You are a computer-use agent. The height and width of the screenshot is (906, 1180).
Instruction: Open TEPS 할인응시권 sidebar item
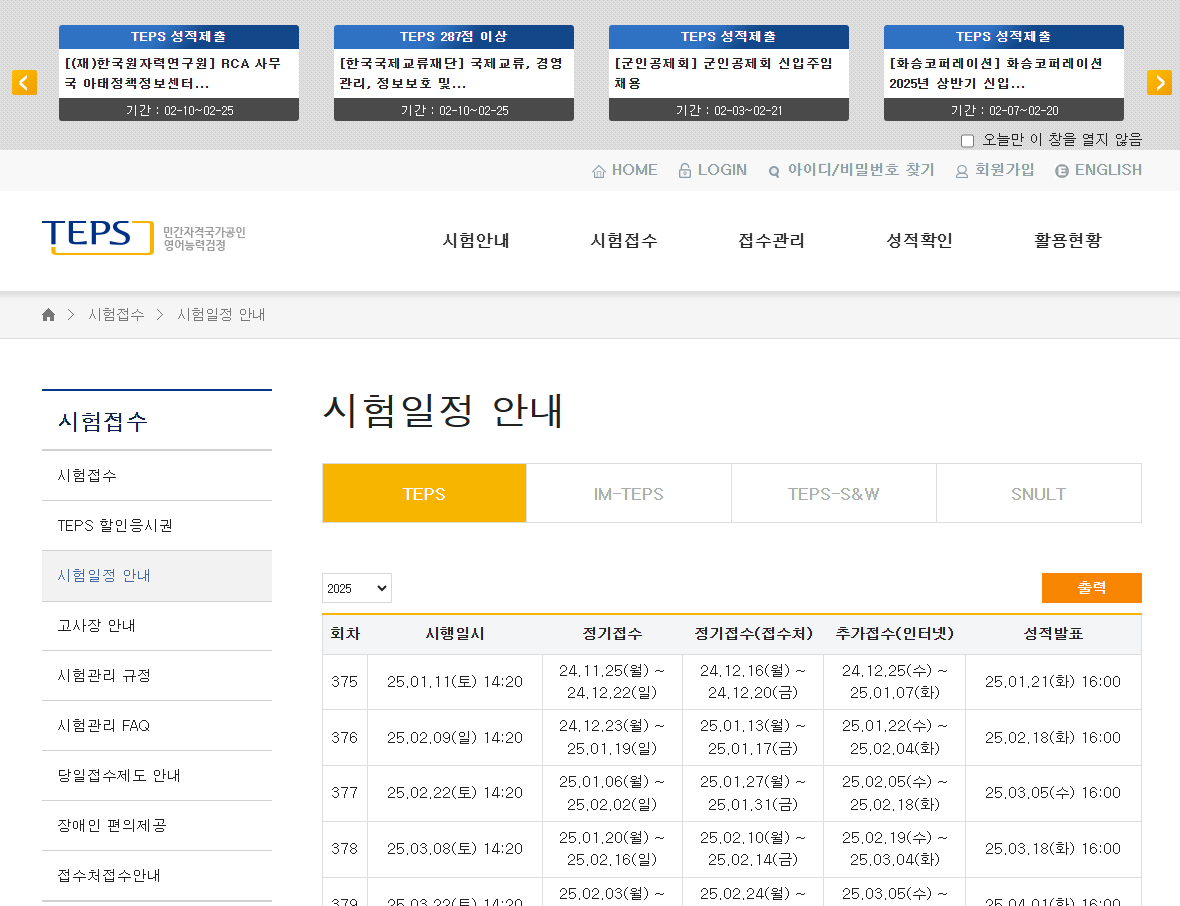click(157, 525)
